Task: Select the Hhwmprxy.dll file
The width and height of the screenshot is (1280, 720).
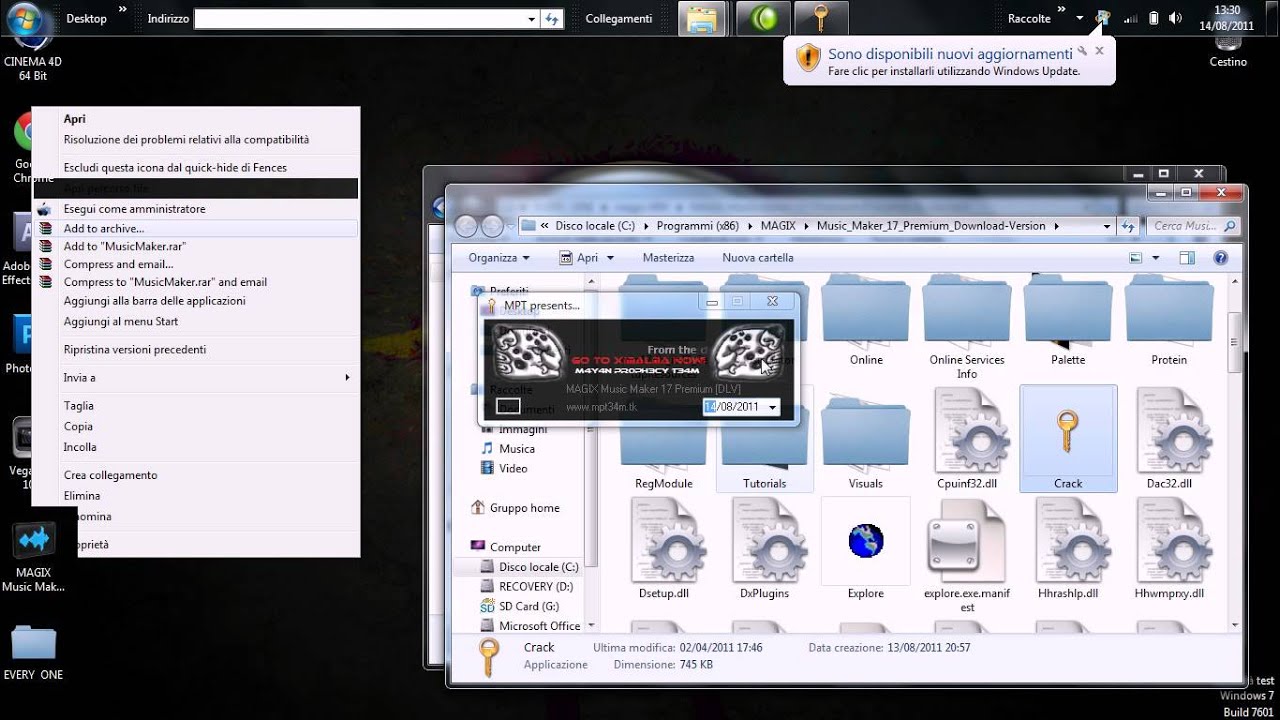Action: click(1169, 549)
